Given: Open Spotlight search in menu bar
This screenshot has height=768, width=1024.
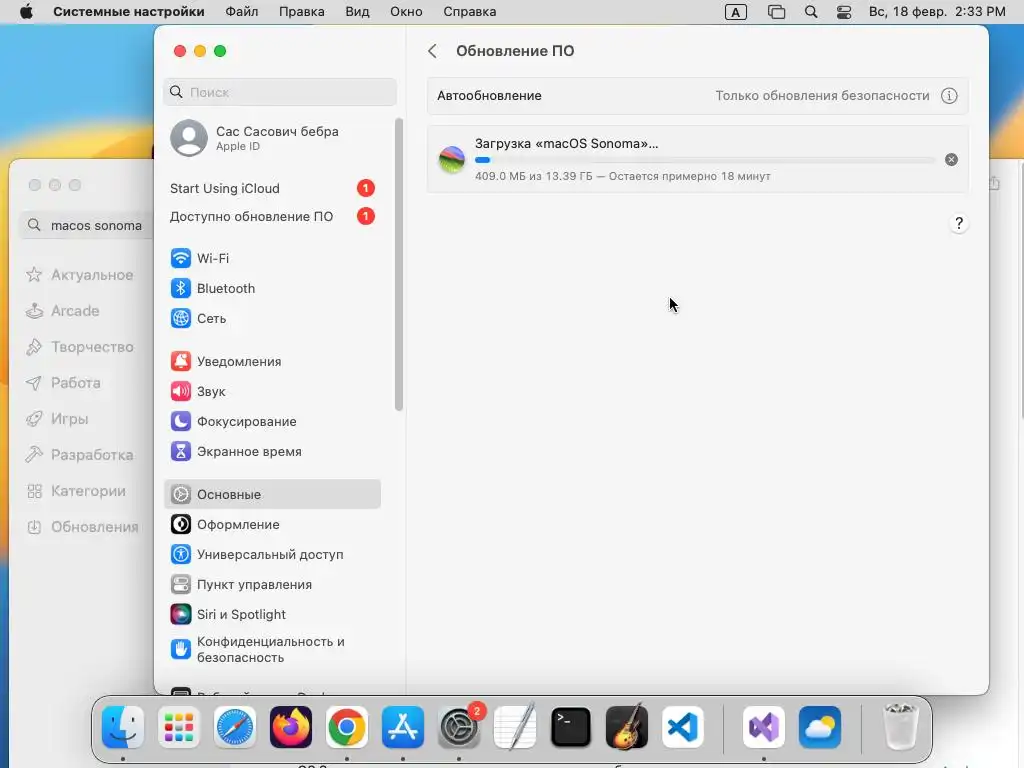Looking at the screenshot, I should coord(811,12).
